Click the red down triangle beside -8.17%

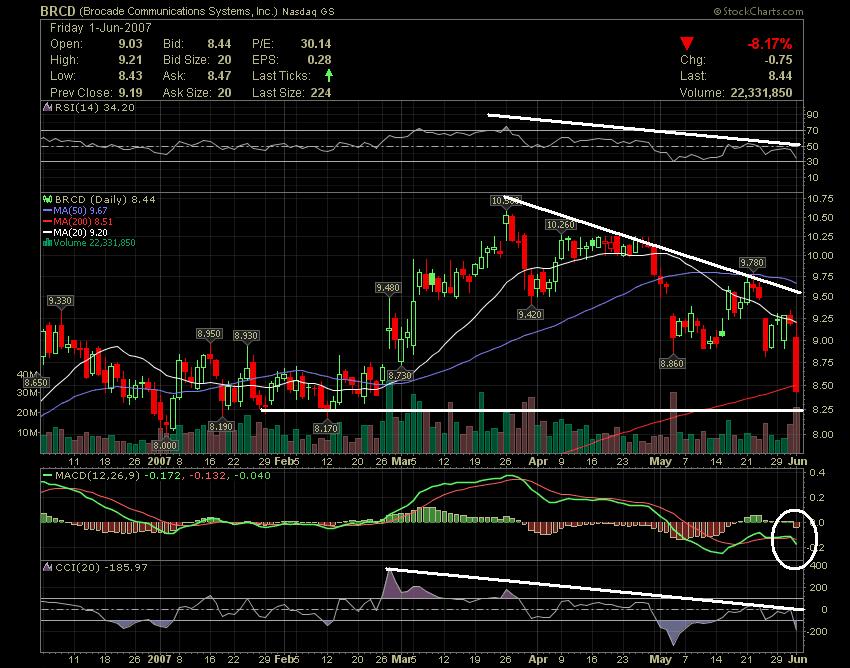[687, 43]
